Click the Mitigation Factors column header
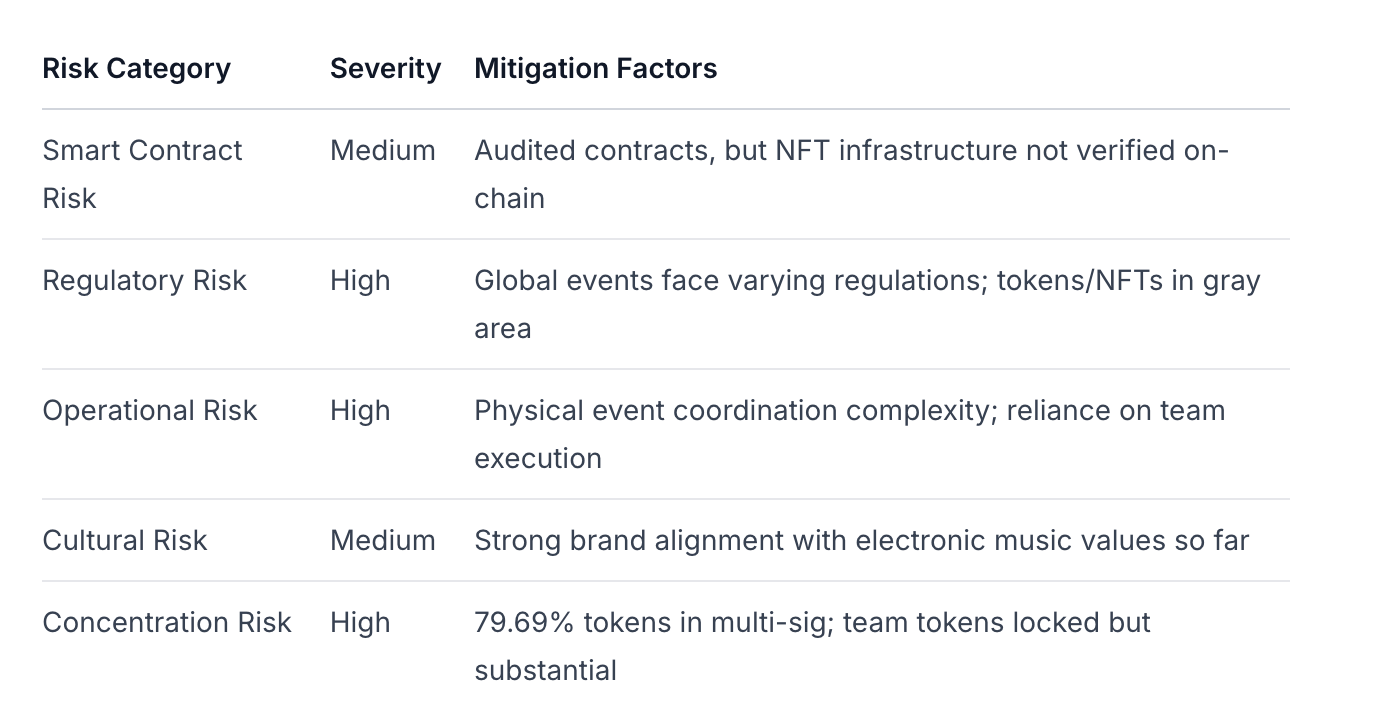This screenshot has width=1378, height=716. click(596, 69)
